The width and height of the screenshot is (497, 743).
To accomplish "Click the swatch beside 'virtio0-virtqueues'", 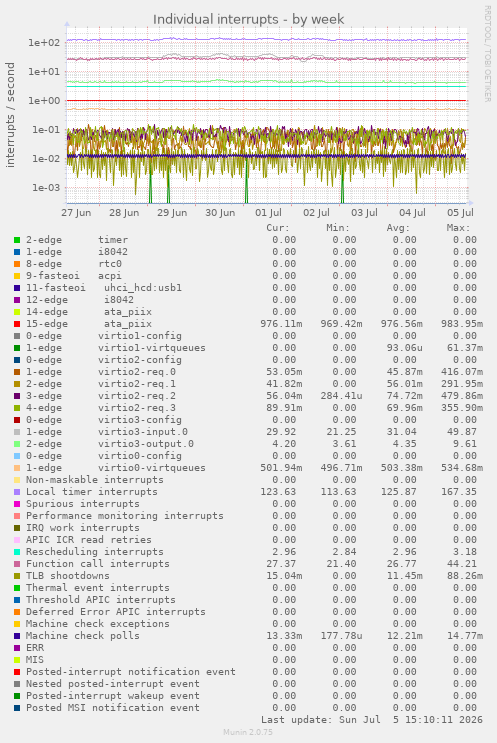I will (17, 468).
